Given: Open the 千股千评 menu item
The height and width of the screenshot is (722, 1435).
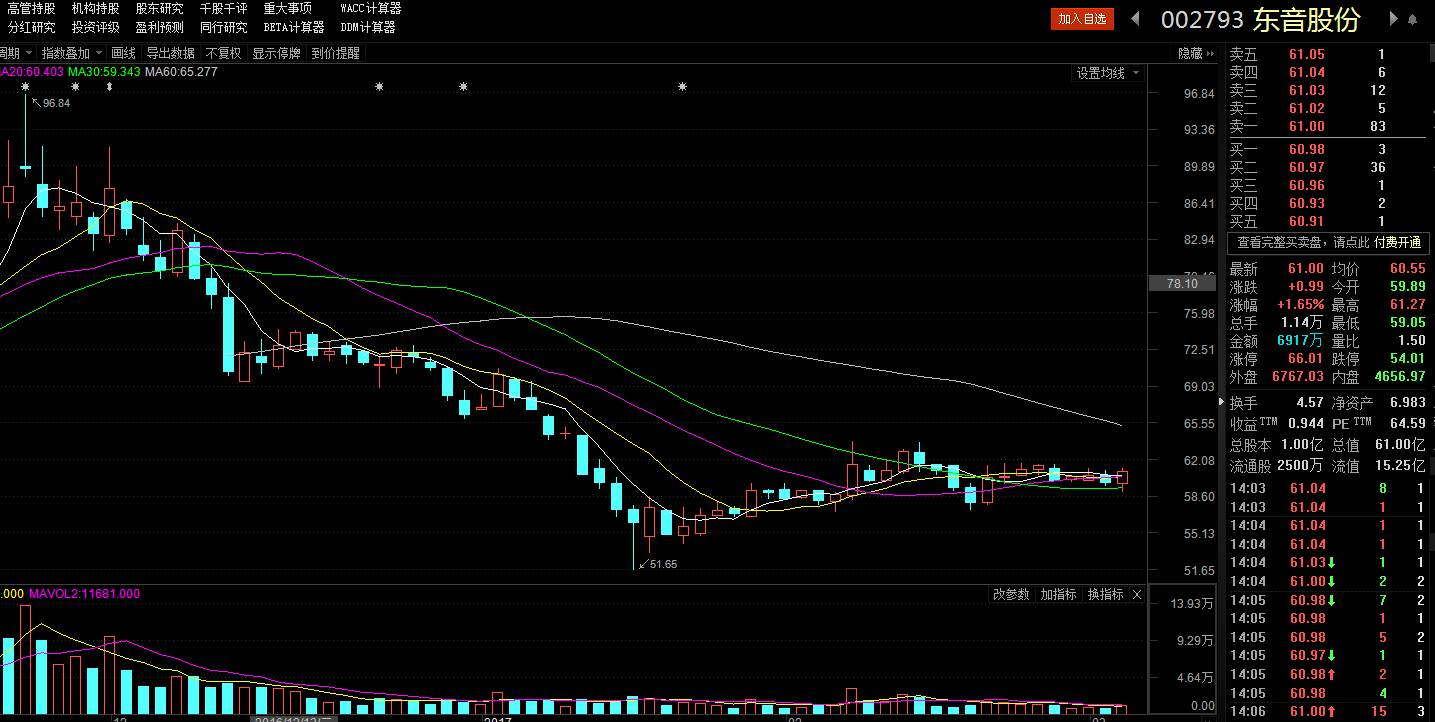Looking at the screenshot, I should tap(224, 9).
